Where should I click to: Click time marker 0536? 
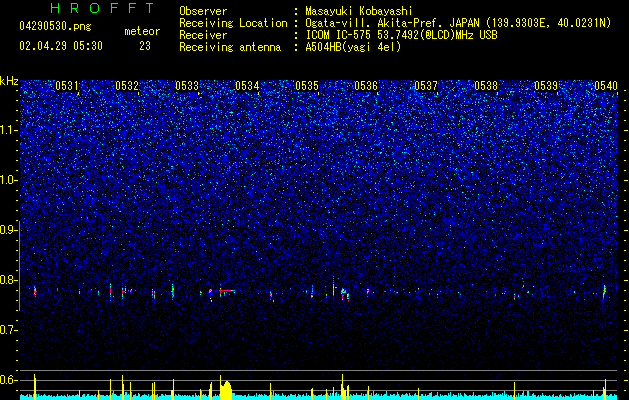pyautogui.click(x=366, y=85)
